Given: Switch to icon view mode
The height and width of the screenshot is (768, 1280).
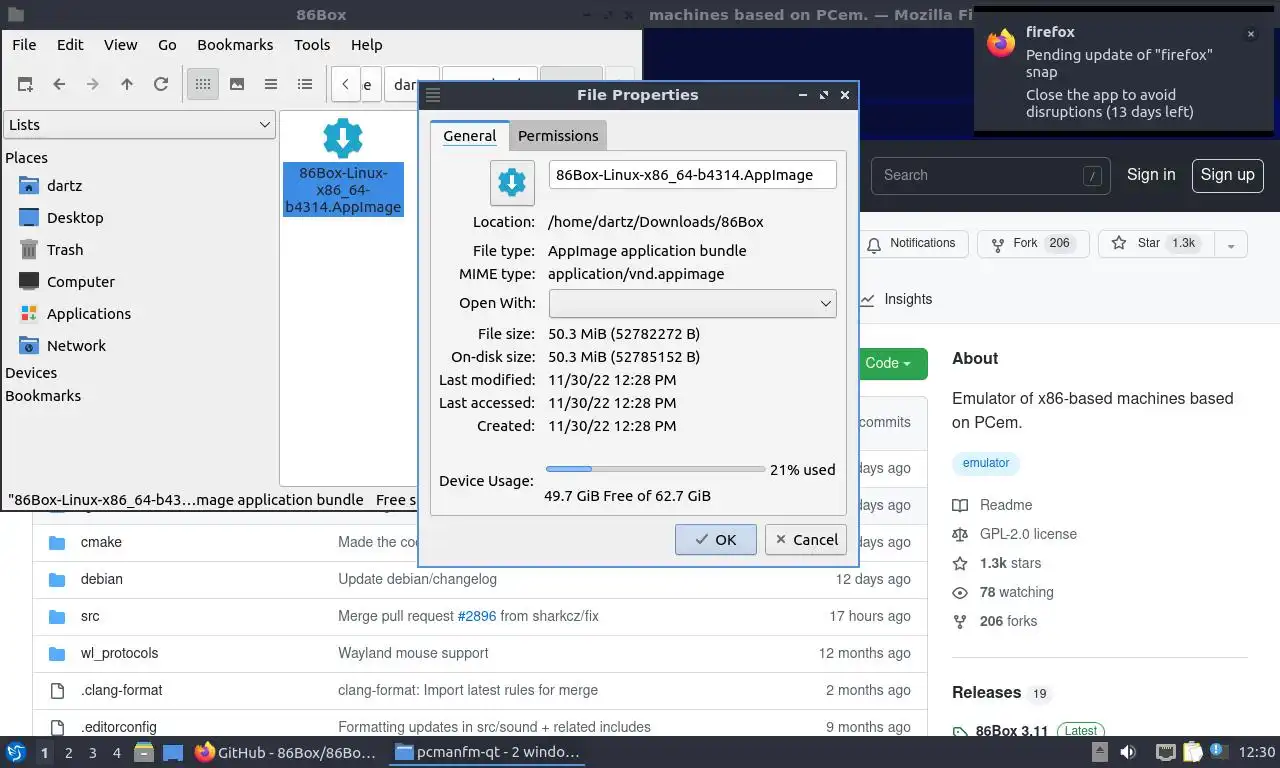Looking at the screenshot, I should tap(203, 84).
